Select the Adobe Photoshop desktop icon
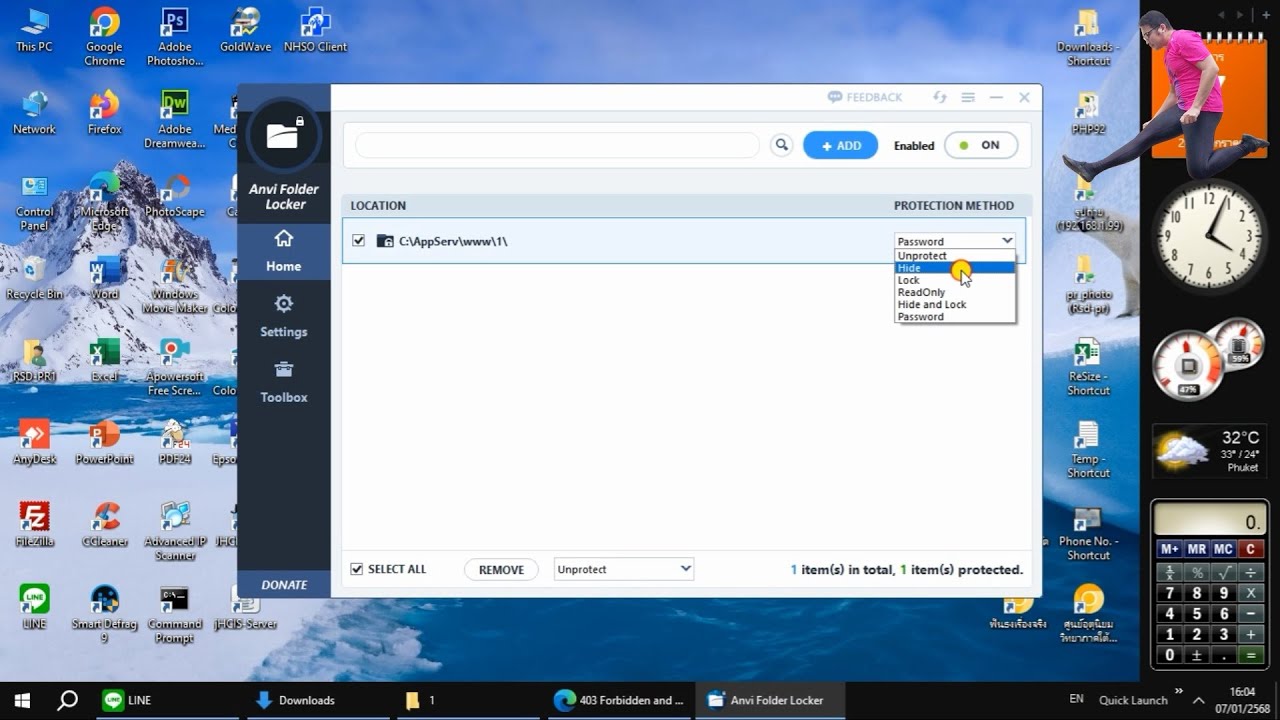Image resolution: width=1280 pixels, height=720 pixels. [175, 37]
